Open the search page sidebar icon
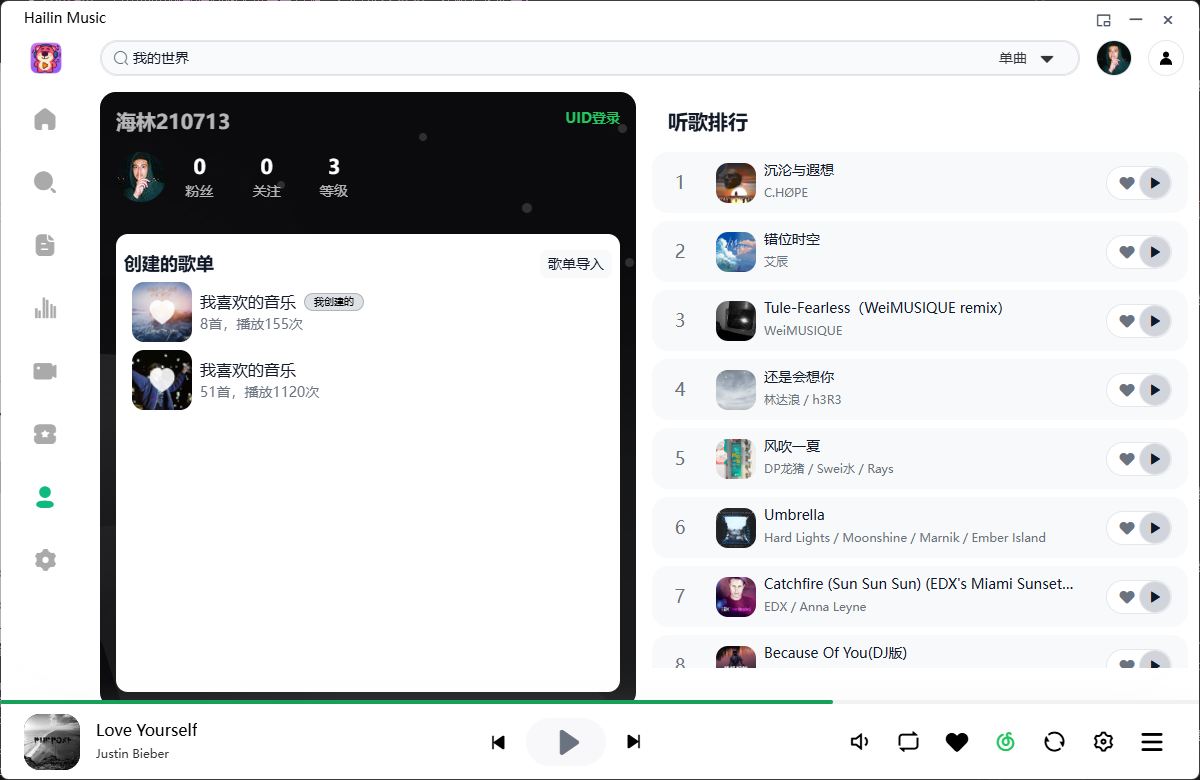The image size is (1200, 780). [x=45, y=182]
